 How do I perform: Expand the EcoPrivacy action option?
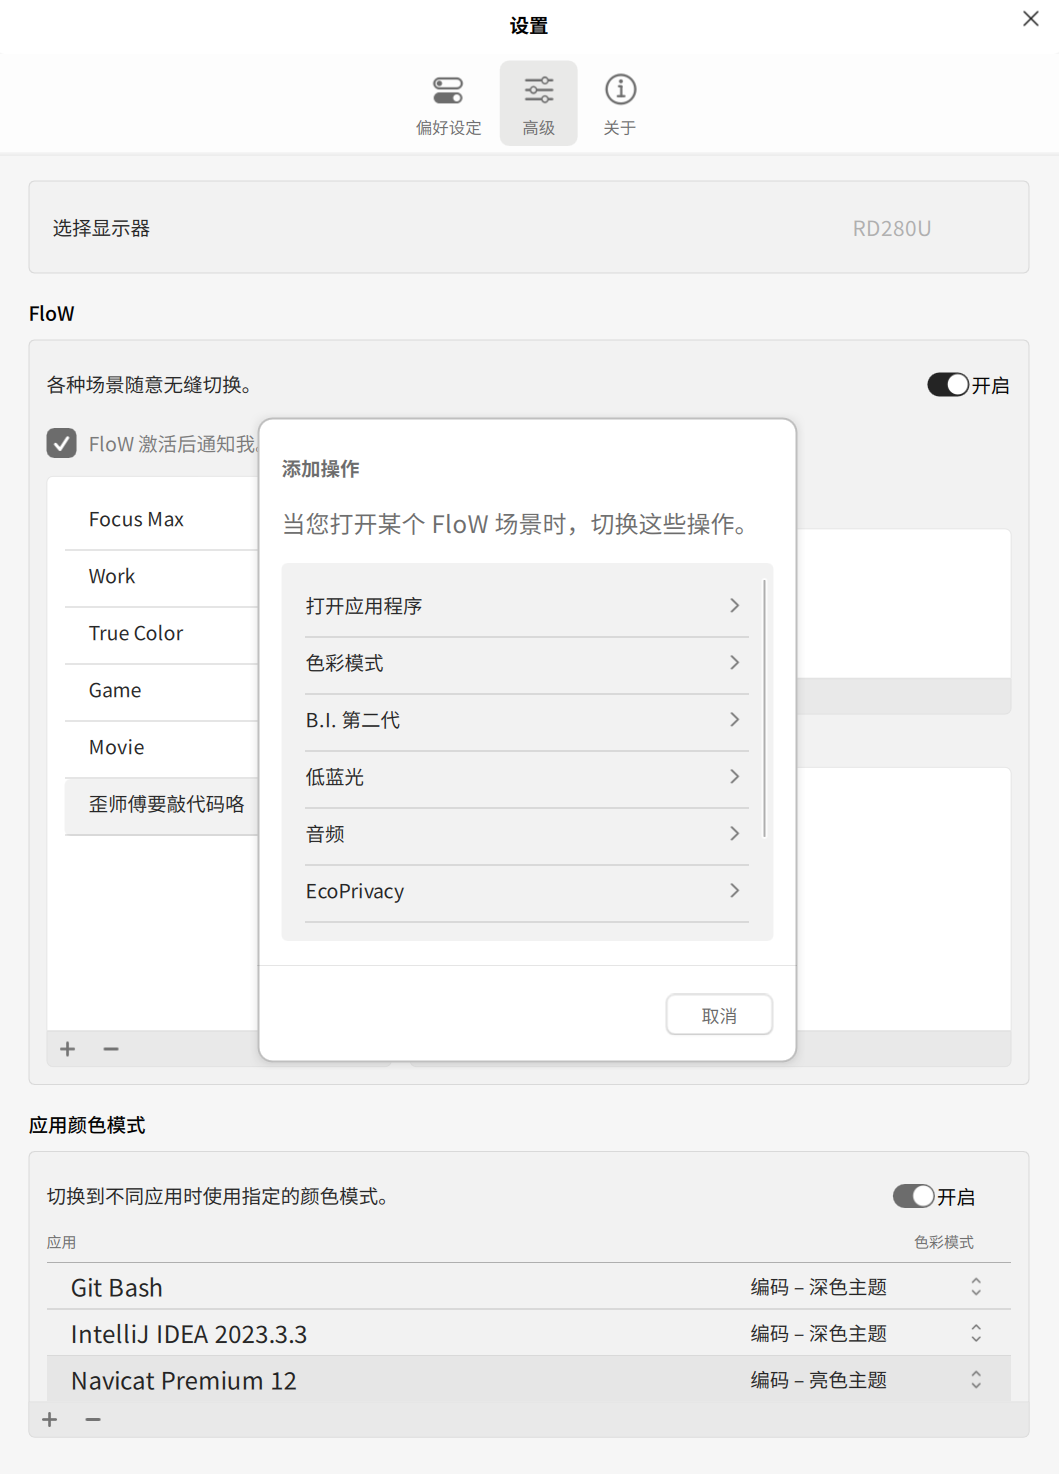[527, 890]
